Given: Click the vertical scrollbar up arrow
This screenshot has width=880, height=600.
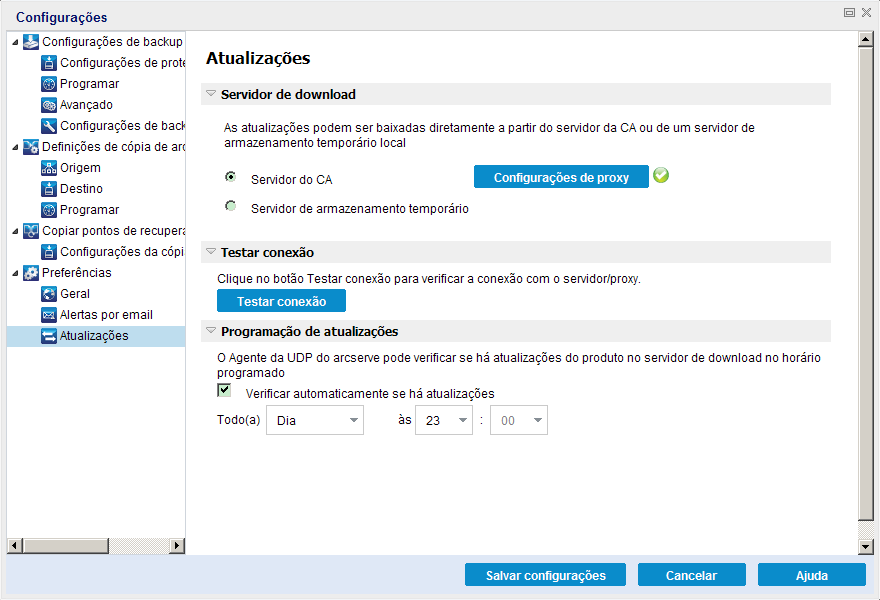Looking at the screenshot, I should point(865,40).
